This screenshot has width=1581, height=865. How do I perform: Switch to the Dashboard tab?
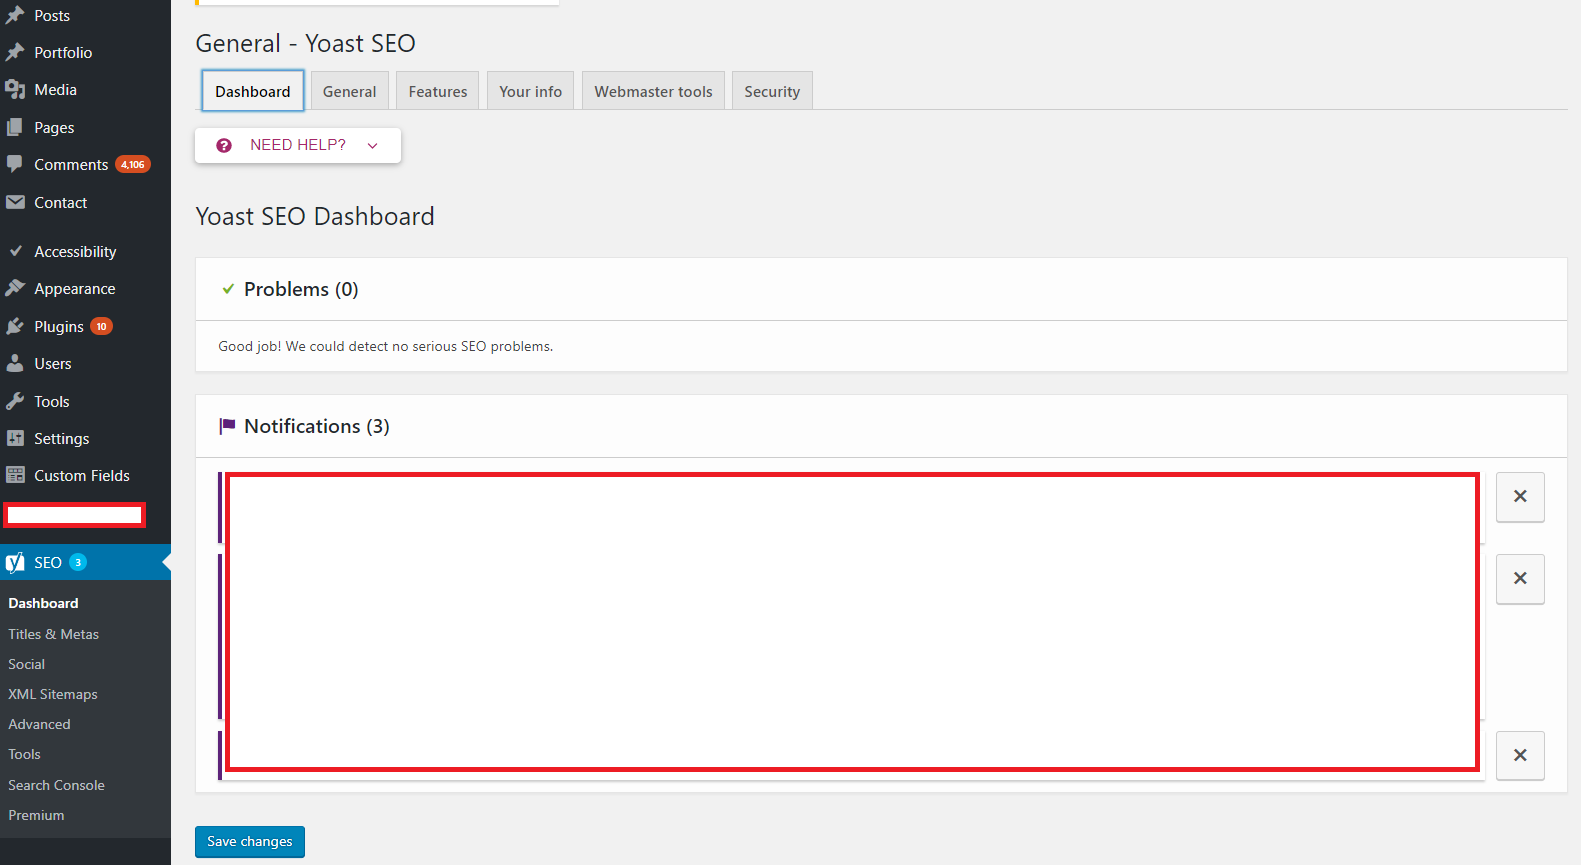(x=253, y=91)
